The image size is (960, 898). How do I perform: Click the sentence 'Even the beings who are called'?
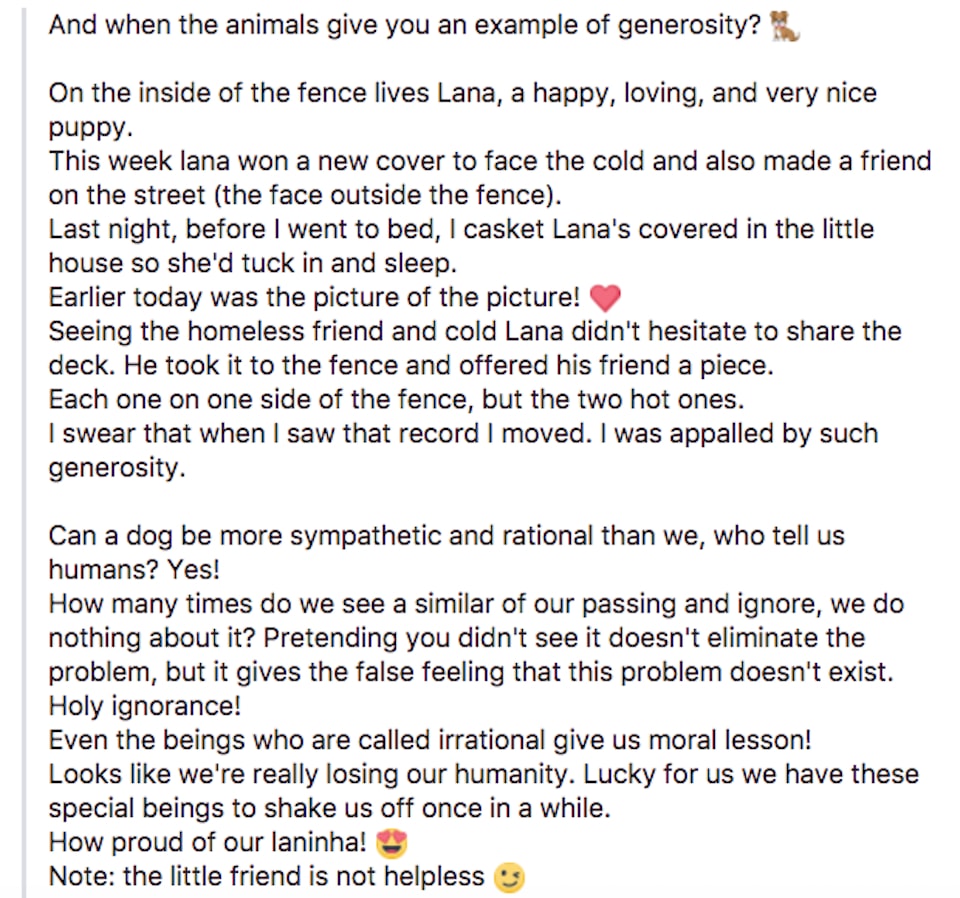(430, 740)
